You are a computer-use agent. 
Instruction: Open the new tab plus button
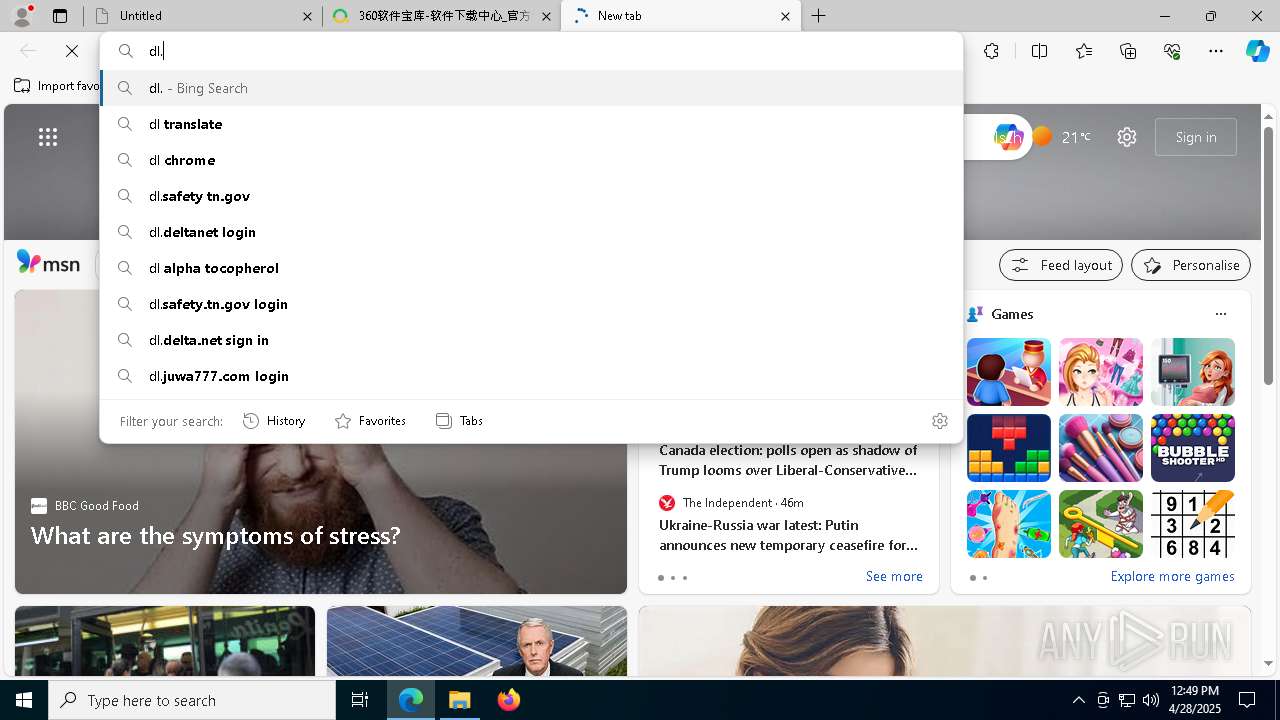819,16
